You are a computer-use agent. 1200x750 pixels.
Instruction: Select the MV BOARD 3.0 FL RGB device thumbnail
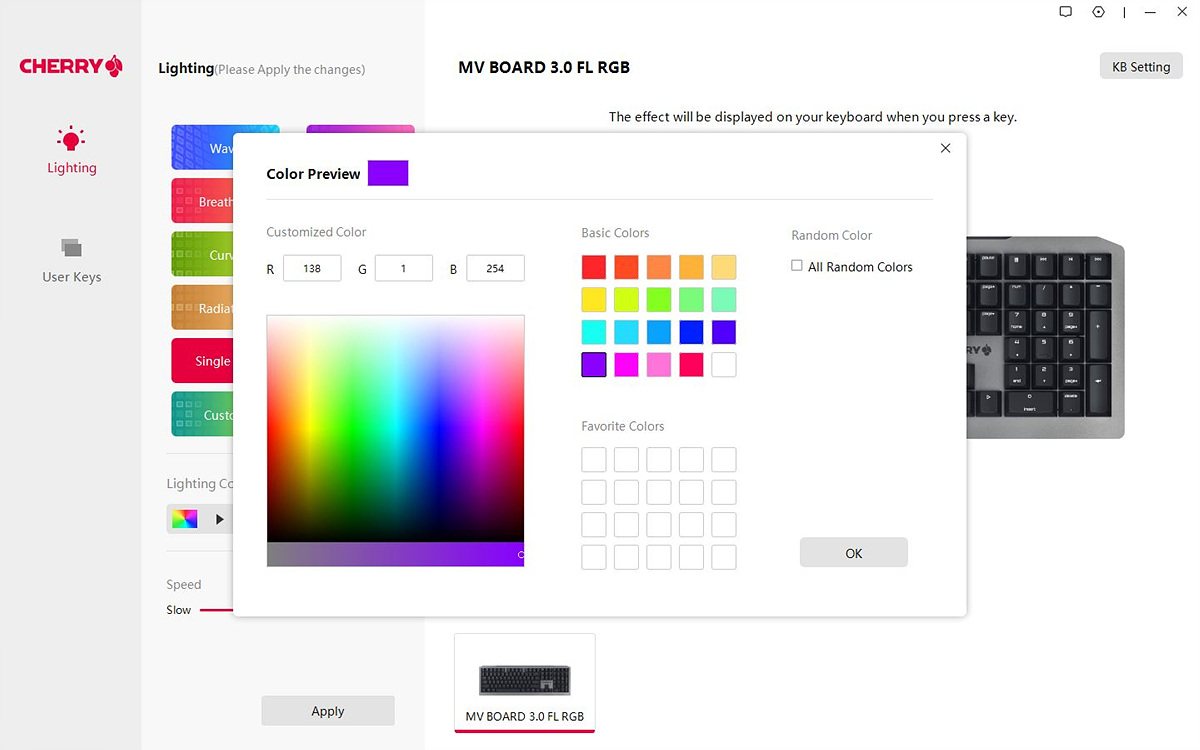(x=525, y=682)
